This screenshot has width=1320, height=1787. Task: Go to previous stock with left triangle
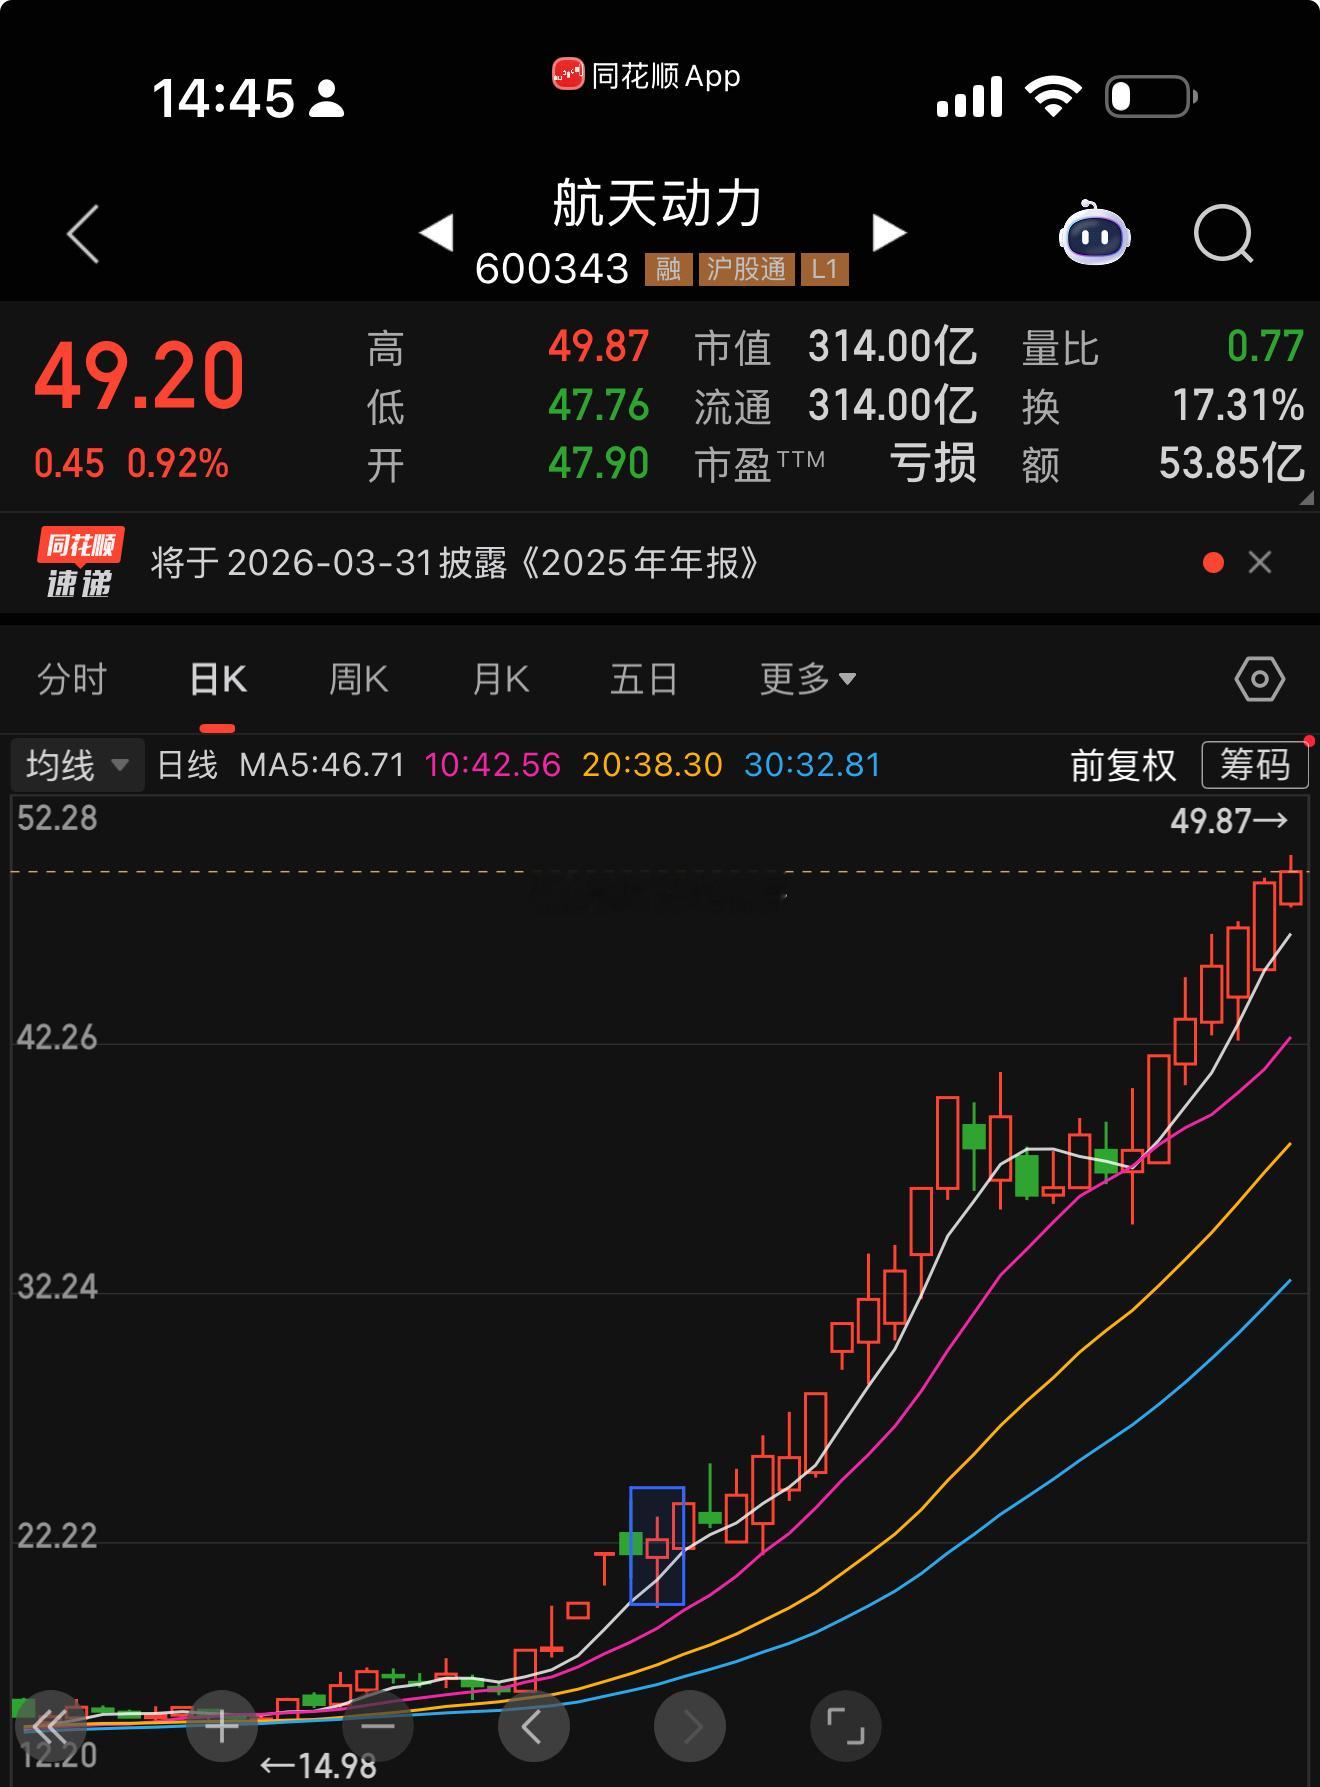436,233
